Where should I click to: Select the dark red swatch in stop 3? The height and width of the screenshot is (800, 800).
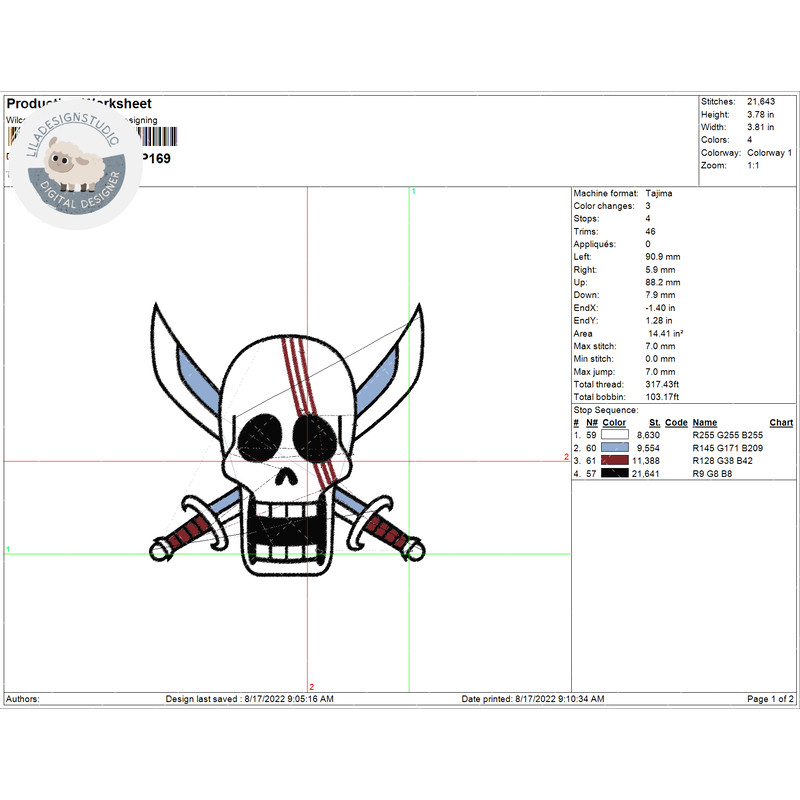614,460
